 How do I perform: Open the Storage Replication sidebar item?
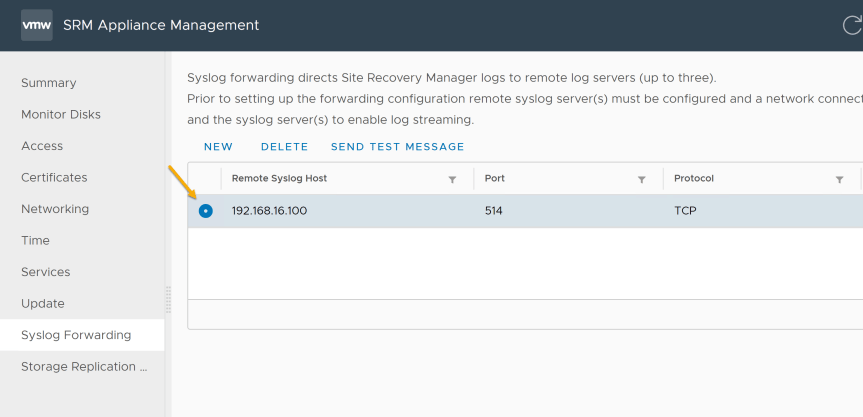(84, 366)
